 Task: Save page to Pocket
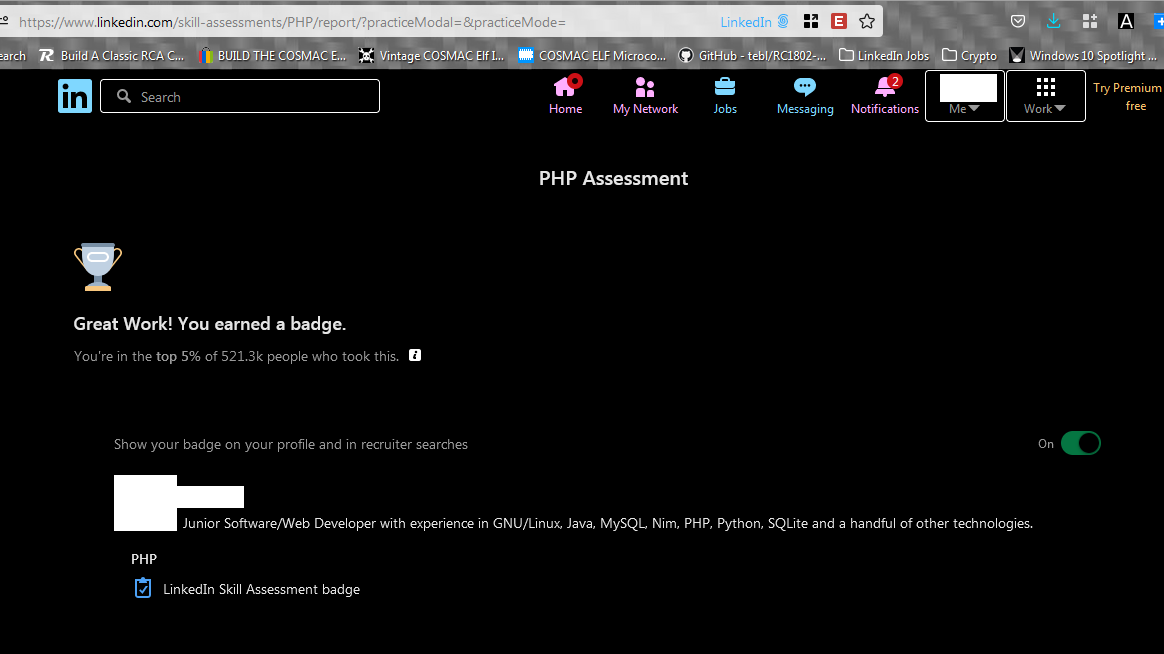(1018, 22)
